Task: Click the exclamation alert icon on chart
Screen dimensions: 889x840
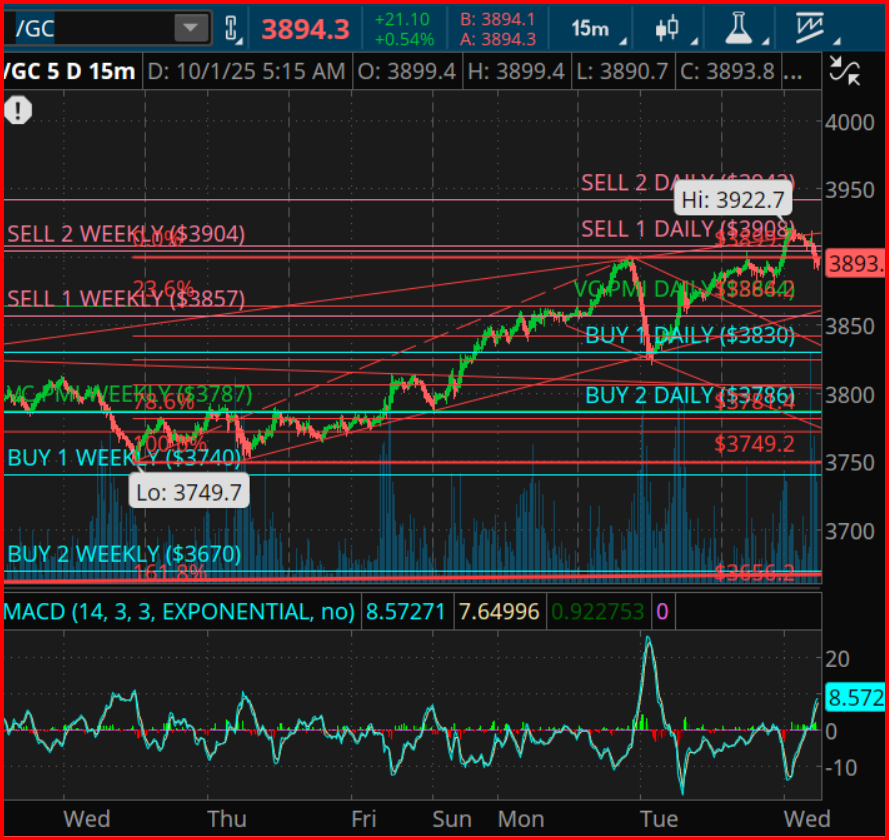Action: coord(17,110)
